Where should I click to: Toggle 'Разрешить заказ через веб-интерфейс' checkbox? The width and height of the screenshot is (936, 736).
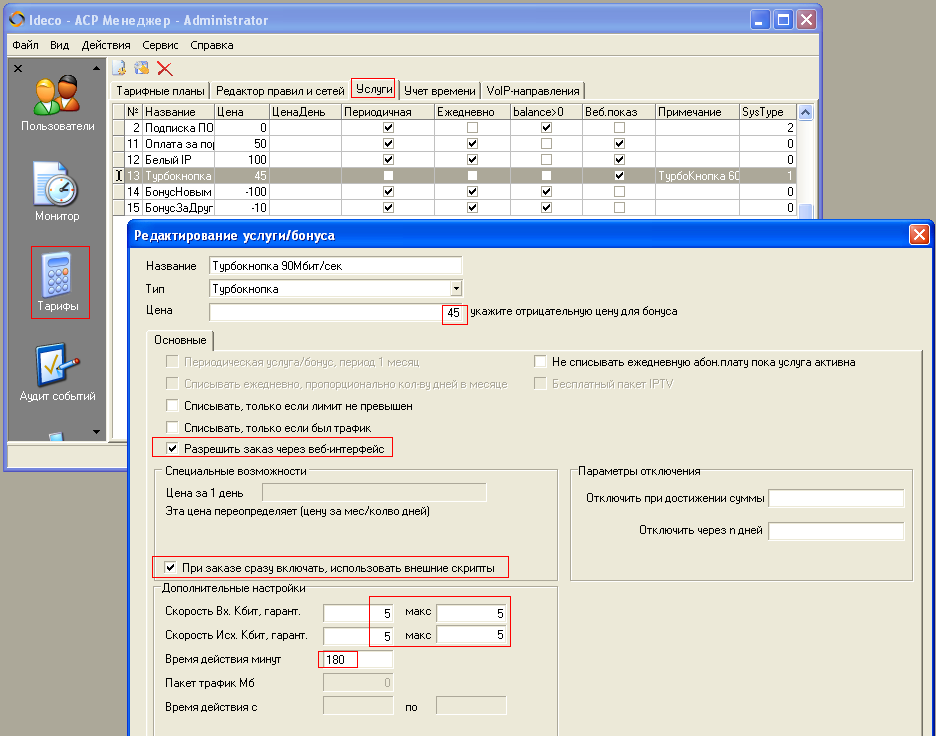174,448
